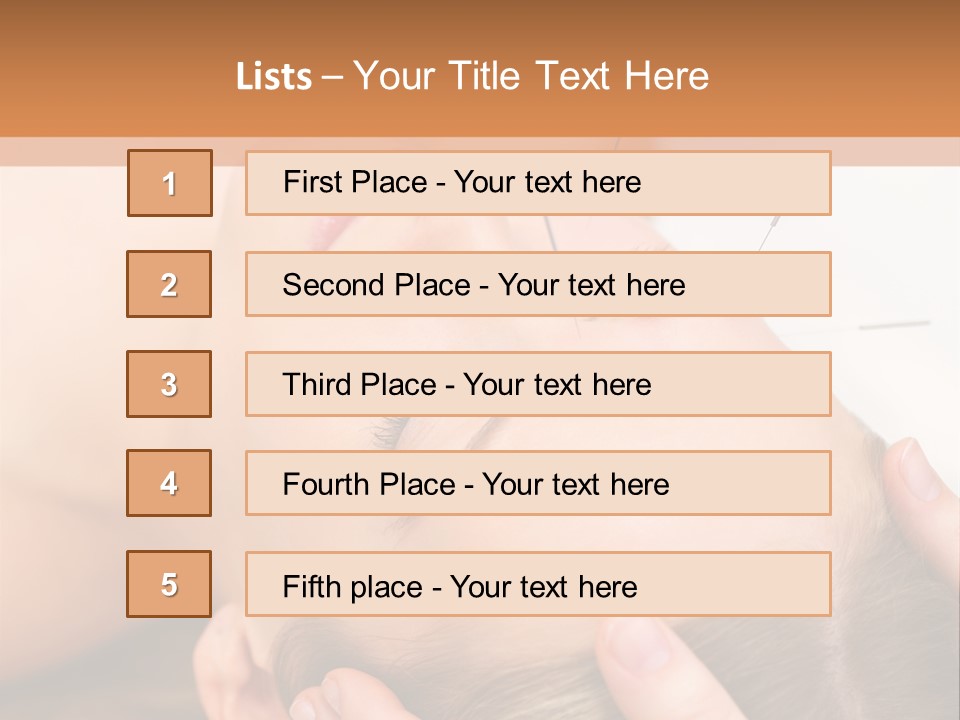
Task: Click 'Your text here' in Fourth Place row
Action: tap(575, 485)
